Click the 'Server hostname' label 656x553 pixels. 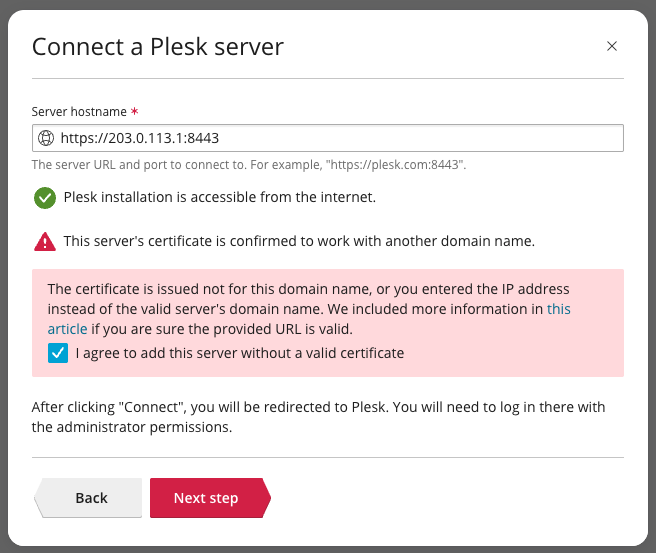click(x=79, y=112)
